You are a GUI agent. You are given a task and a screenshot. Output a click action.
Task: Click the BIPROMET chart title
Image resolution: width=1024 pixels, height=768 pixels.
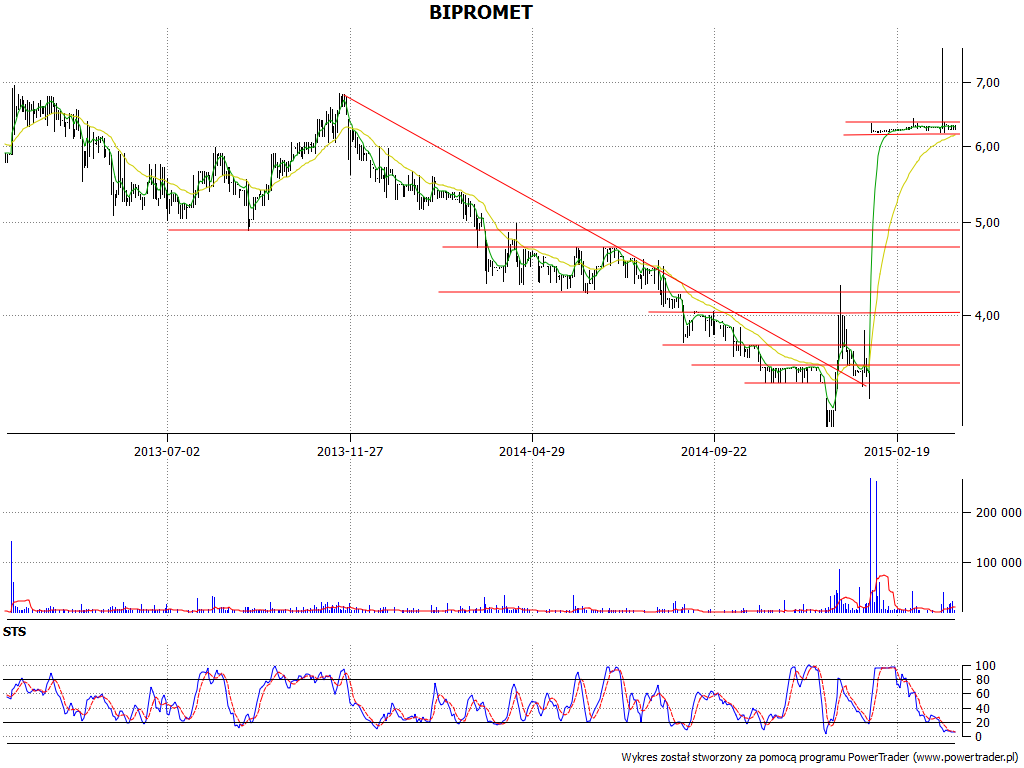click(481, 12)
